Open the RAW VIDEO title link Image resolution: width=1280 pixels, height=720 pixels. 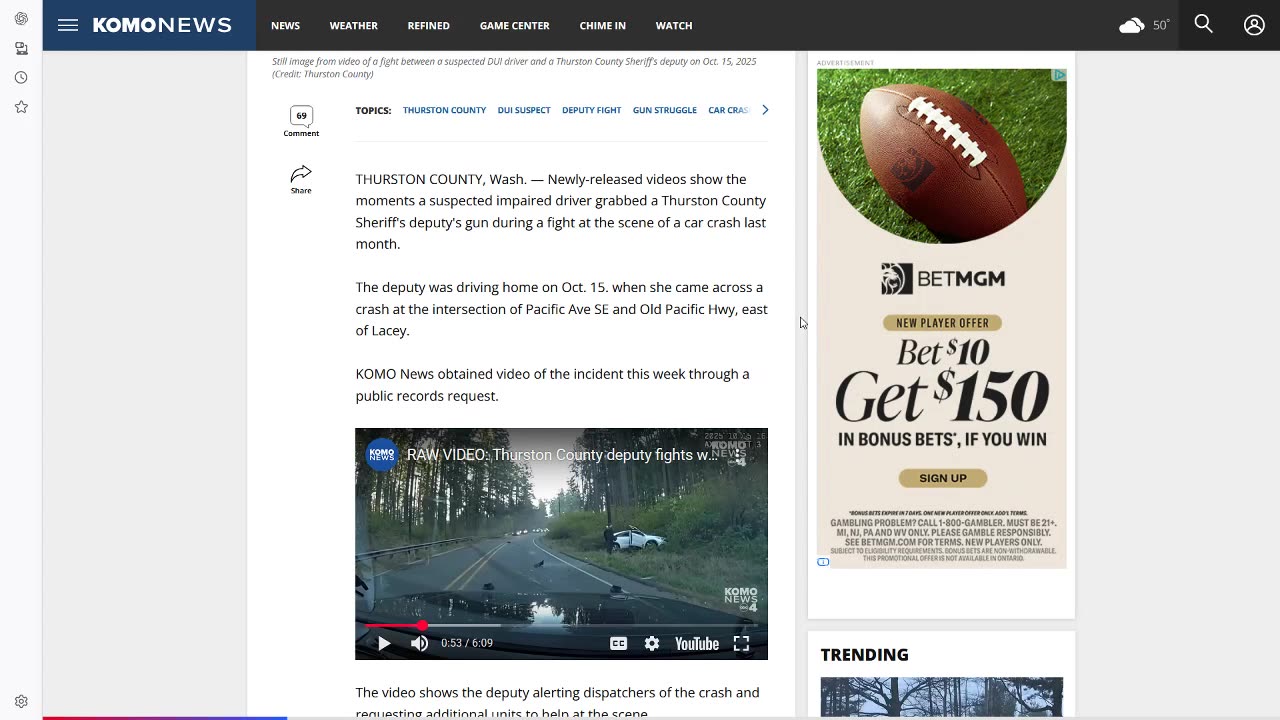coord(562,455)
